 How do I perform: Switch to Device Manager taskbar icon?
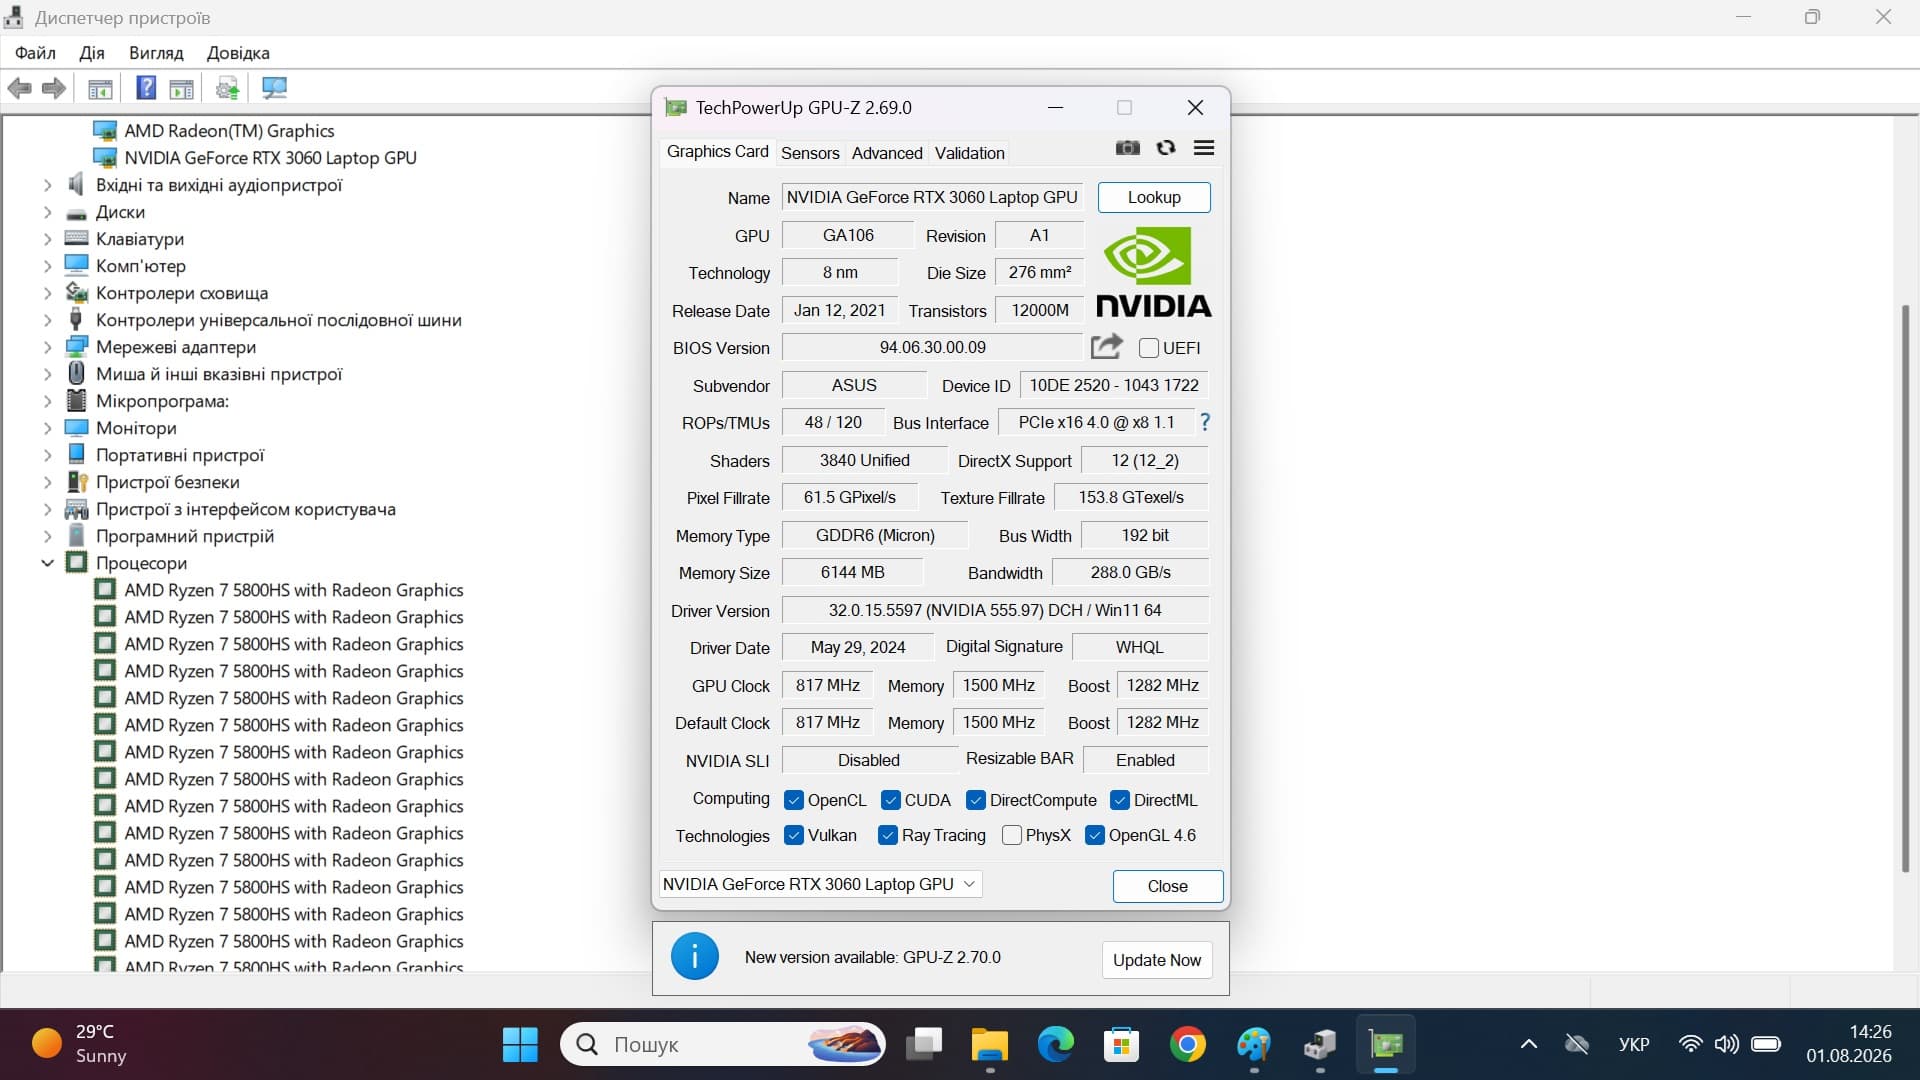tap(1320, 1045)
